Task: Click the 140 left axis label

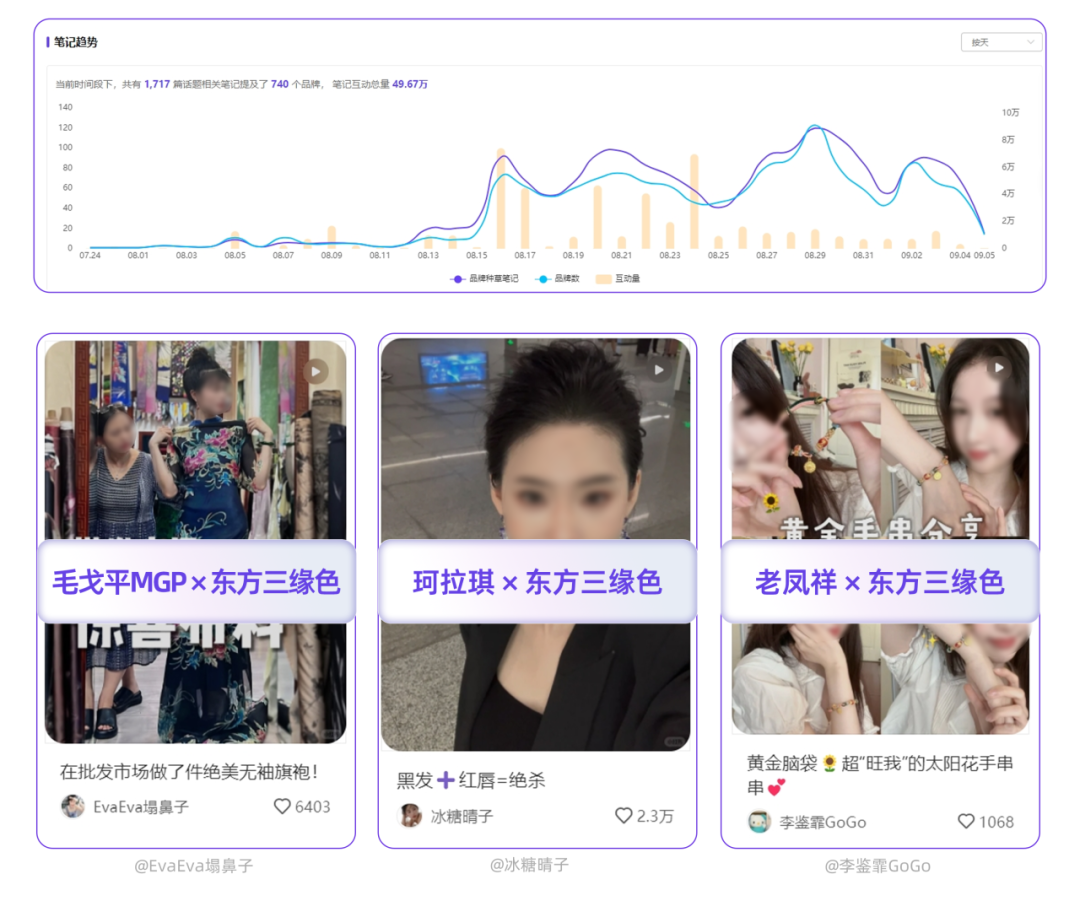Action: coord(65,107)
